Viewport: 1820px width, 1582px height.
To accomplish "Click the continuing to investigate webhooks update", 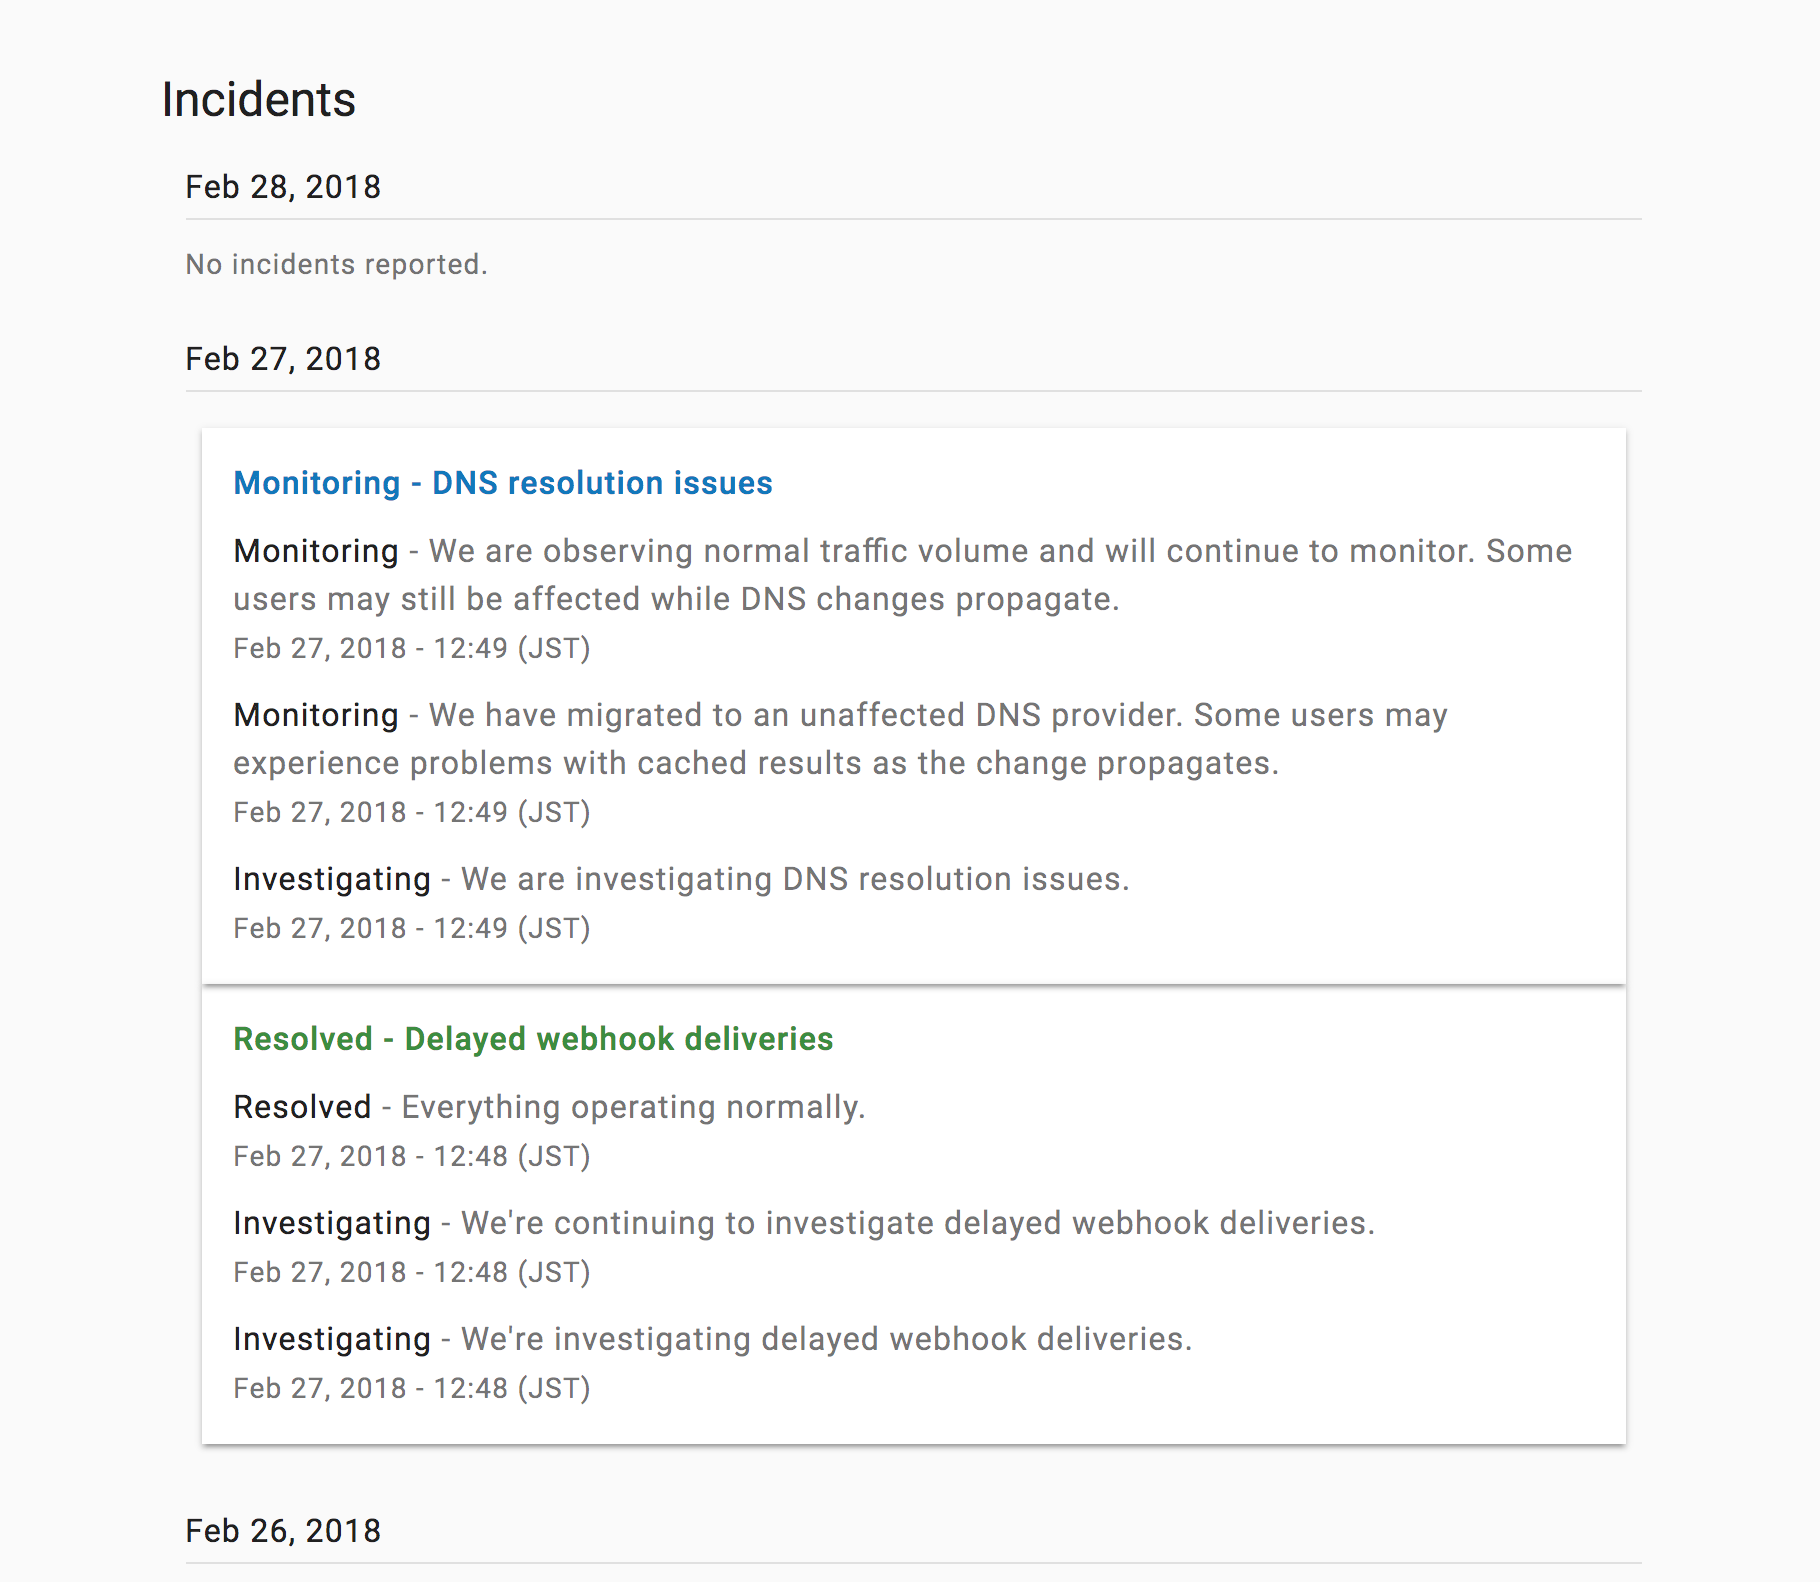I will 804,1222.
